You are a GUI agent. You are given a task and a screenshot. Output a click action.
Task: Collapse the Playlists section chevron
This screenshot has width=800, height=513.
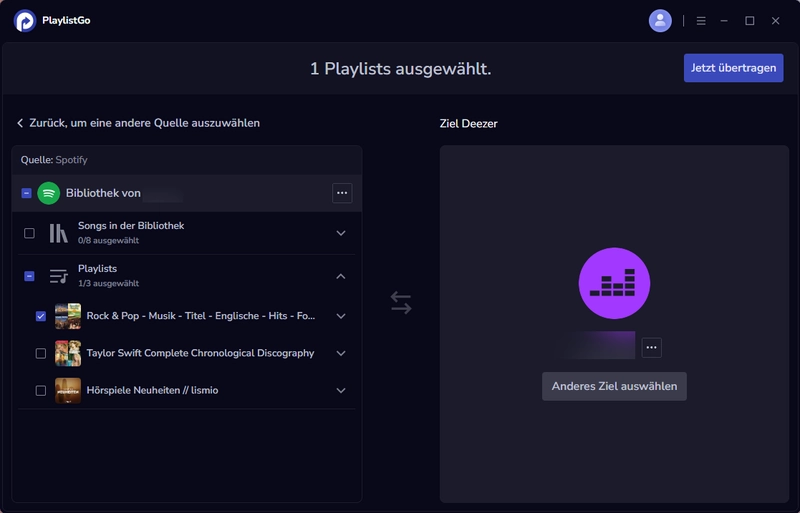point(341,276)
